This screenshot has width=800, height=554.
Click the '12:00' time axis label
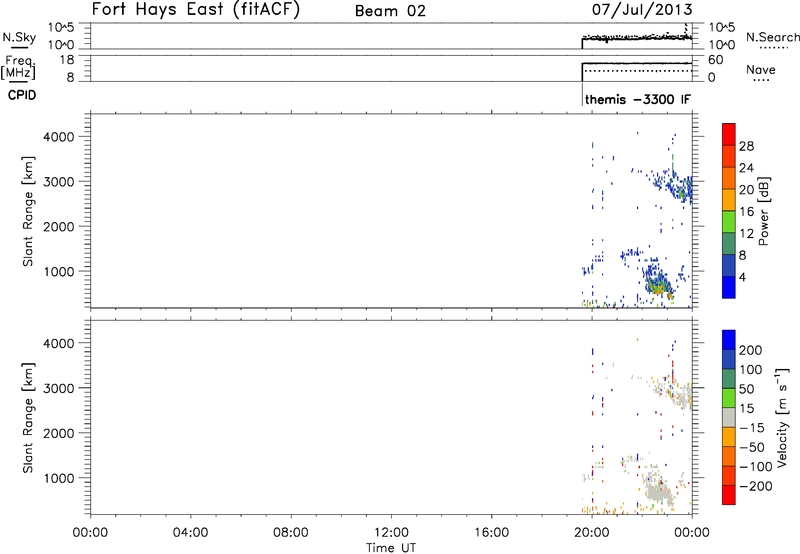pyautogui.click(x=391, y=533)
